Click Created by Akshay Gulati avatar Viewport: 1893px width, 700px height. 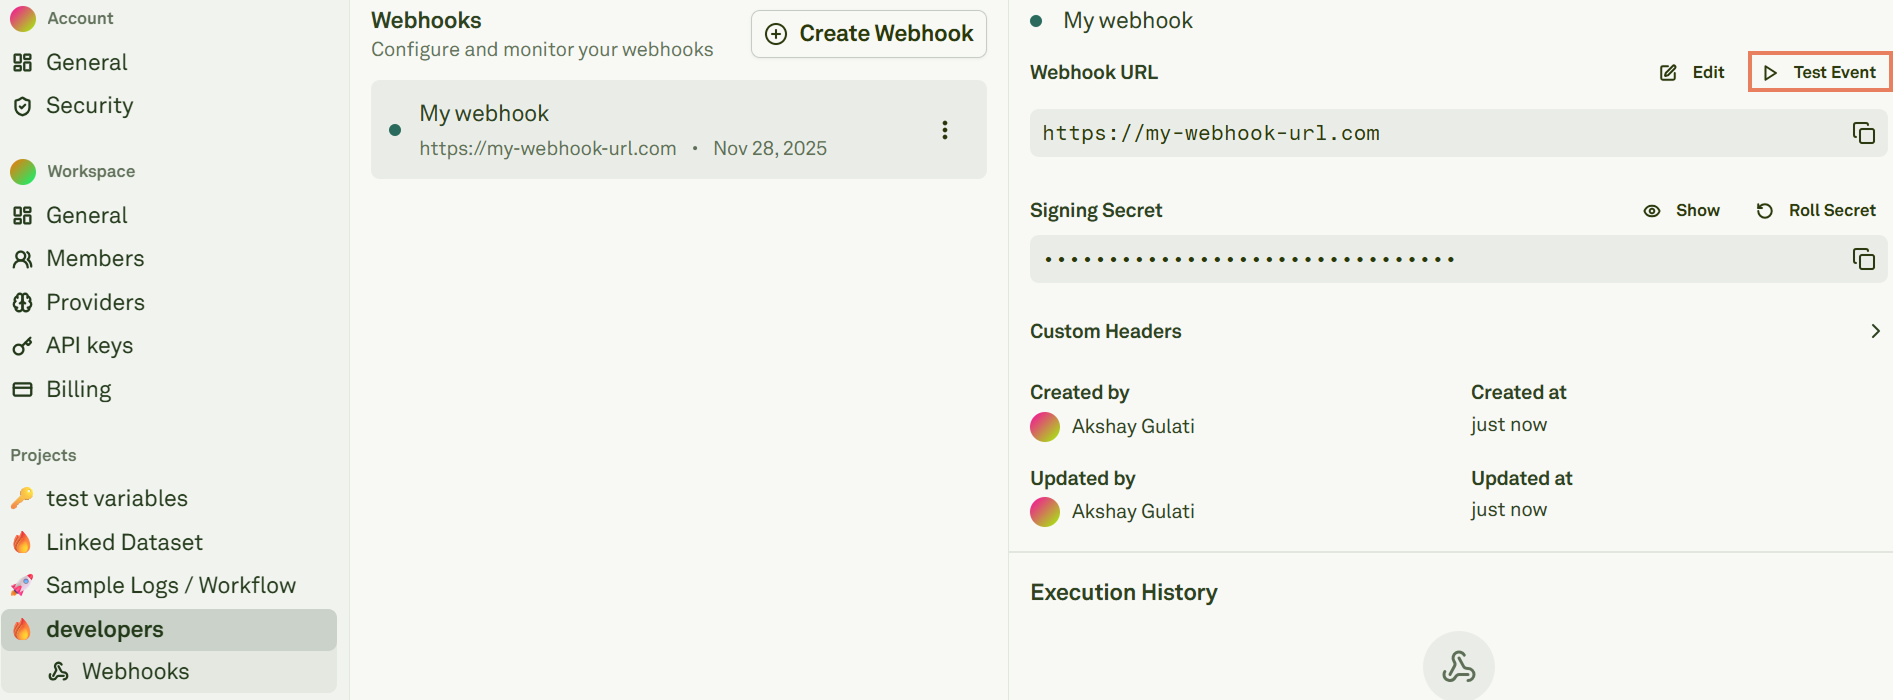[1045, 427]
